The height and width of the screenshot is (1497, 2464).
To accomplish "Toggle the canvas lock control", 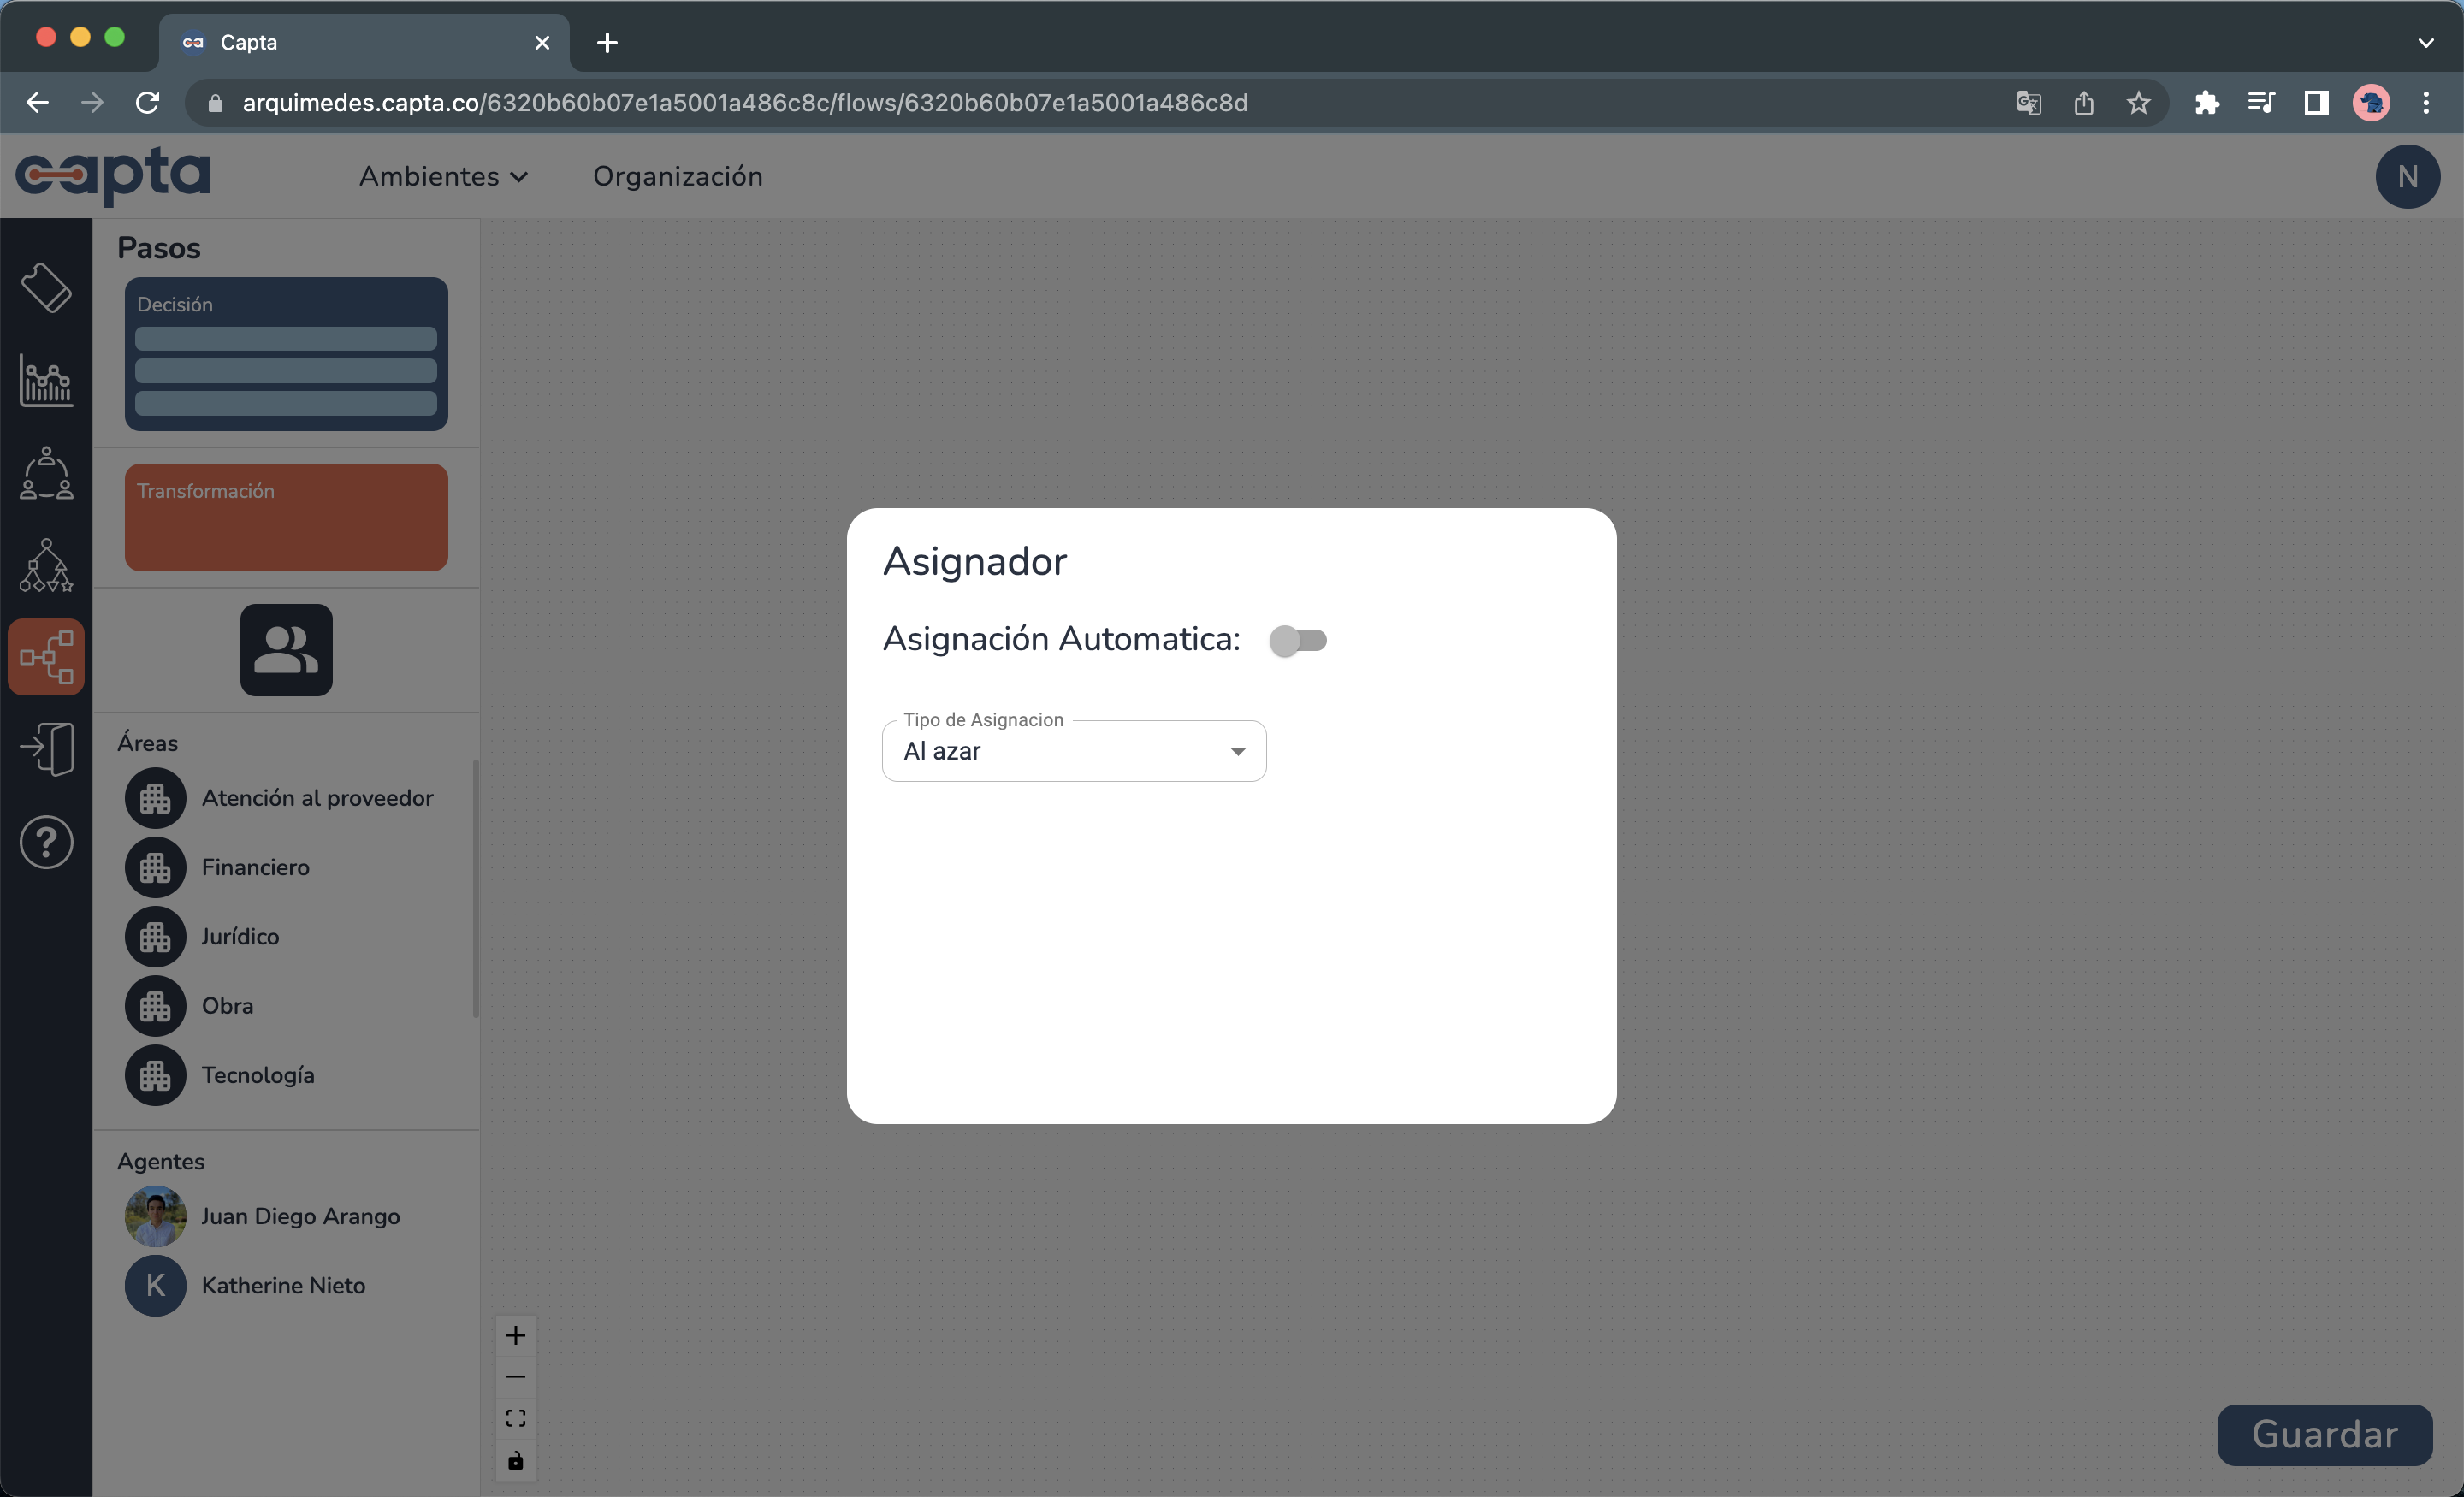I will pyautogui.click(x=516, y=1459).
